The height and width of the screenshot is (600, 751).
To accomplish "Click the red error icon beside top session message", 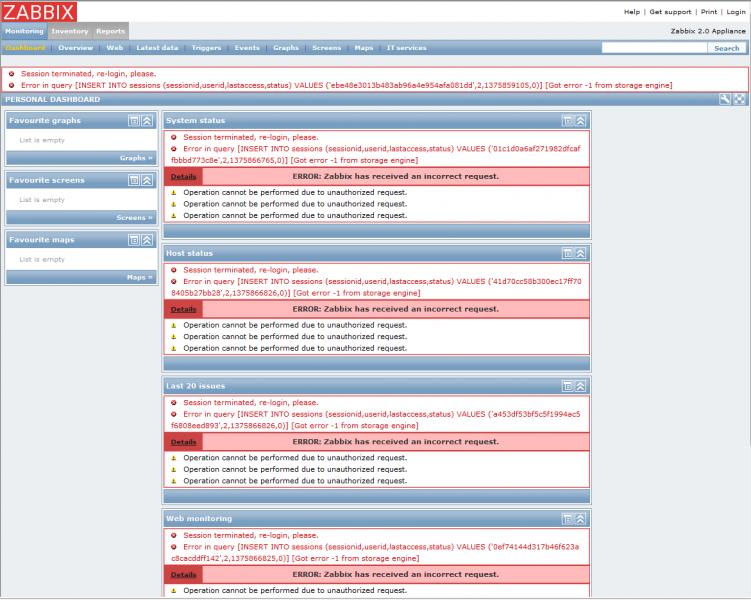I will [11, 74].
